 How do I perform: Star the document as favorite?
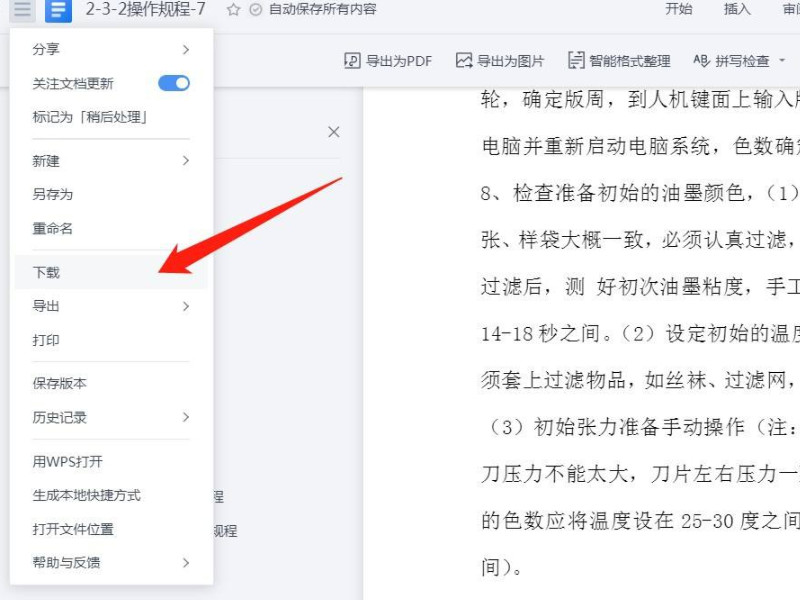pyautogui.click(x=233, y=10)
